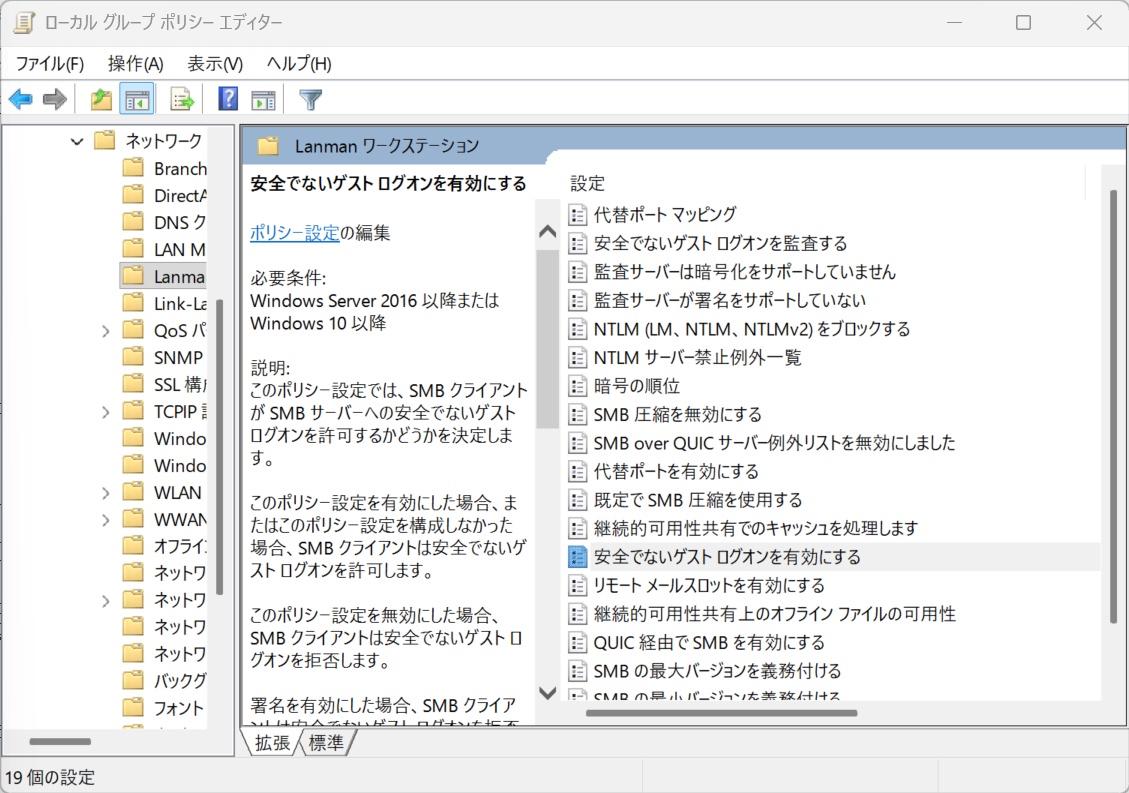Click the Export List toolbar icon
Screen dimensions: 1129x793
(x=181, y=99)
